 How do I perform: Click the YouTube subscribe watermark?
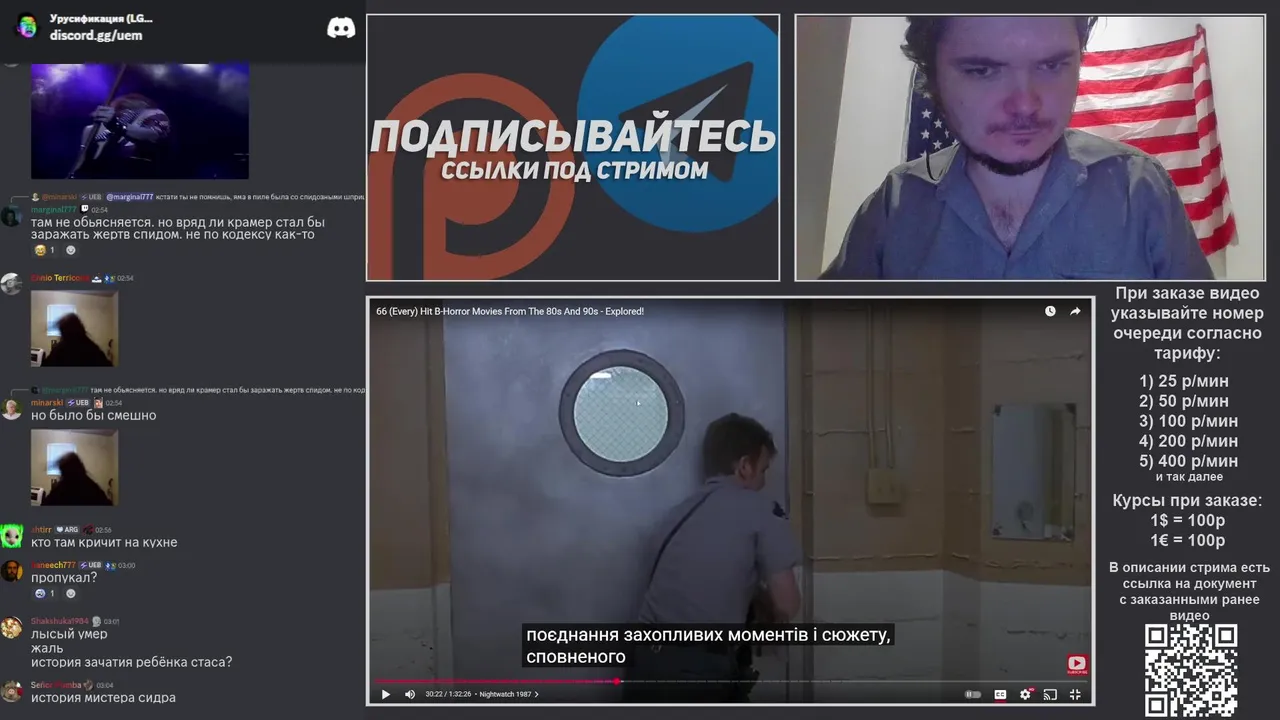point(1077,663)
